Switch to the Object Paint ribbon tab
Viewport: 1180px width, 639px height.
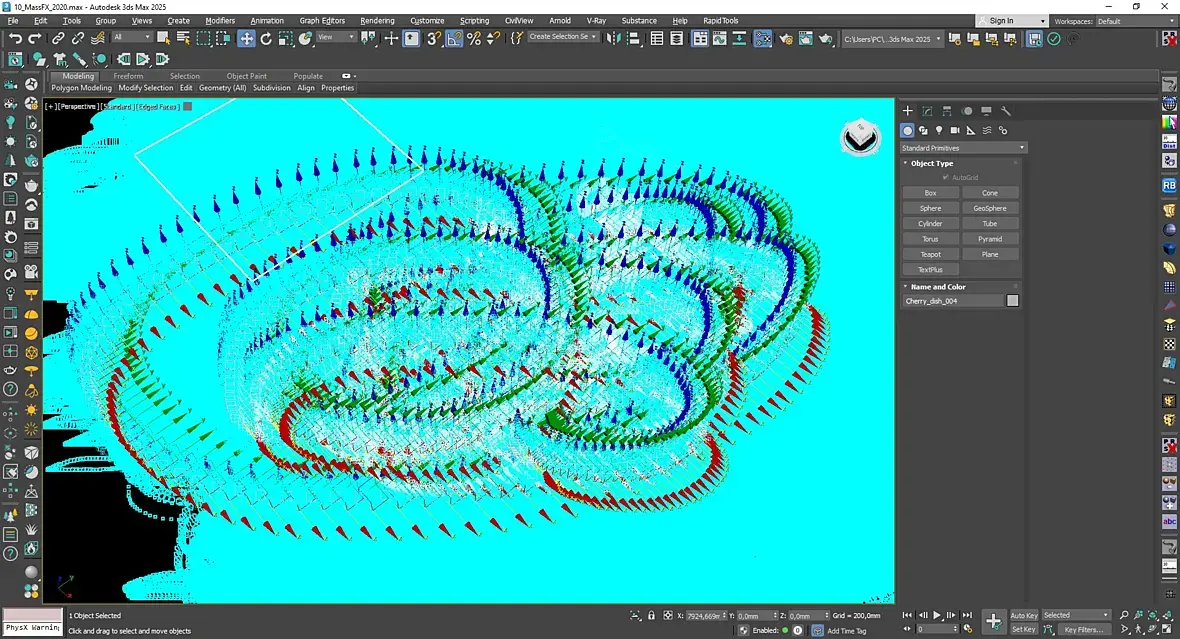[x=246, y=76]
